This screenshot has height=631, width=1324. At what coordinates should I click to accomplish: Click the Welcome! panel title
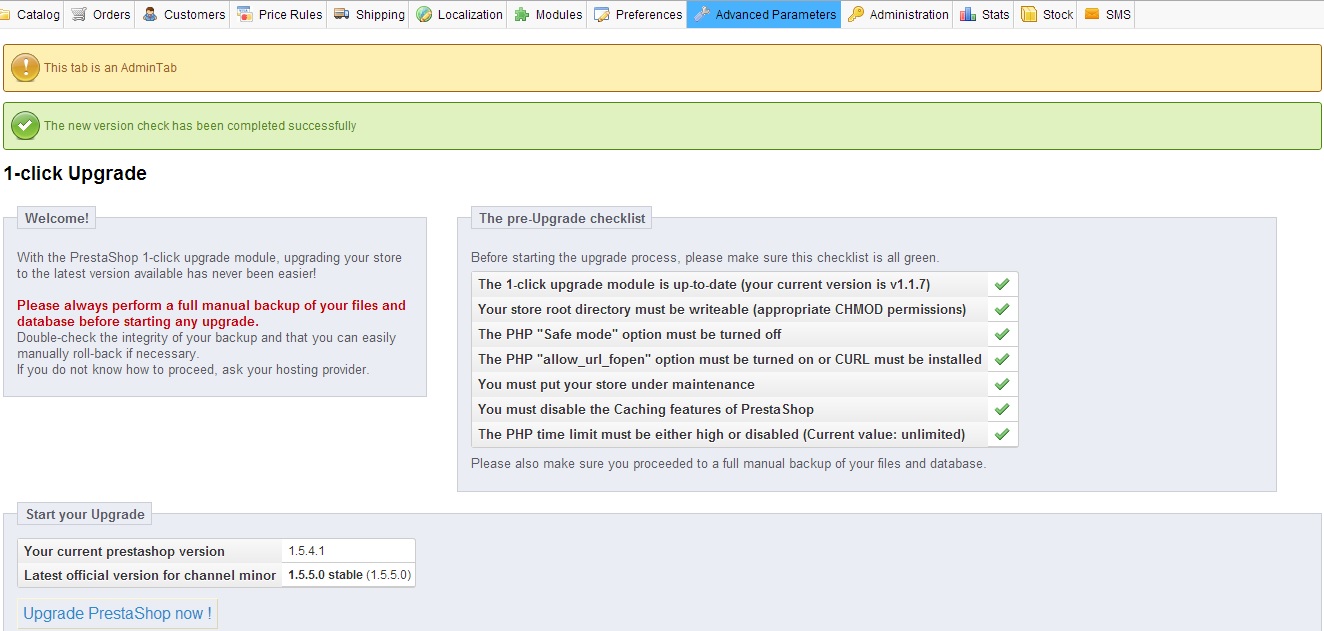(x=57, y=218)
